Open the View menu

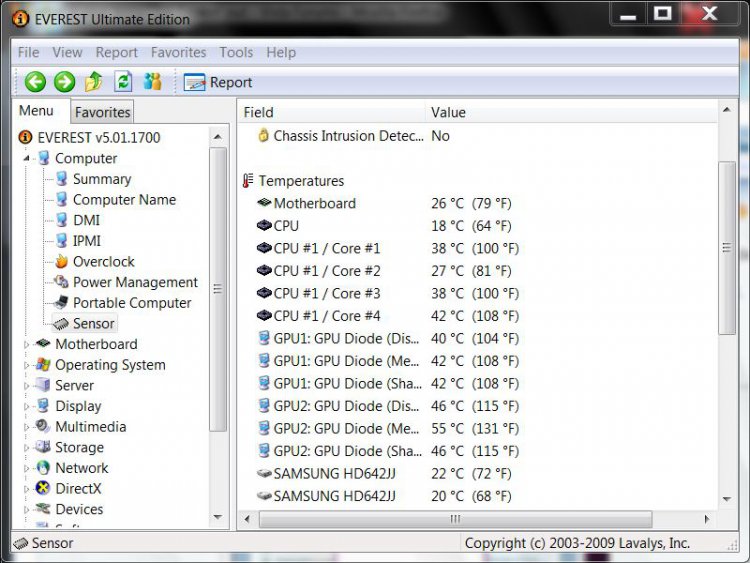pos(67,52)
